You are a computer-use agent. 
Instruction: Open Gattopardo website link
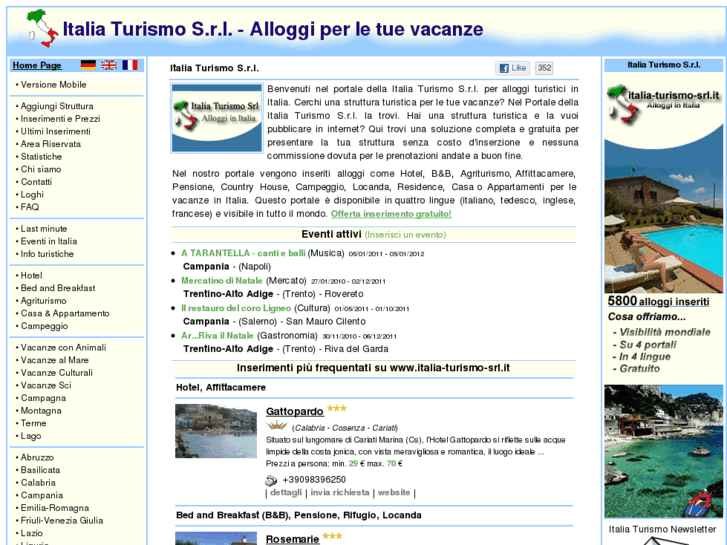tap(394, 493)
